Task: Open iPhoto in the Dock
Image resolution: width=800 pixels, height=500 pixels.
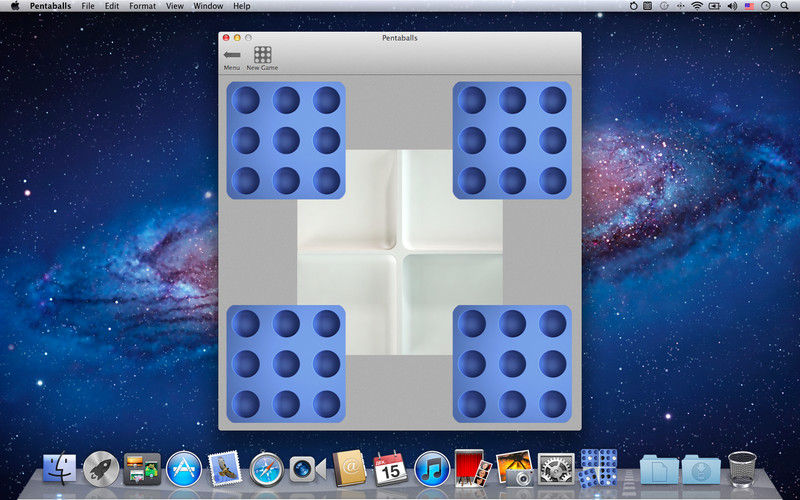Action: (515, 468)
